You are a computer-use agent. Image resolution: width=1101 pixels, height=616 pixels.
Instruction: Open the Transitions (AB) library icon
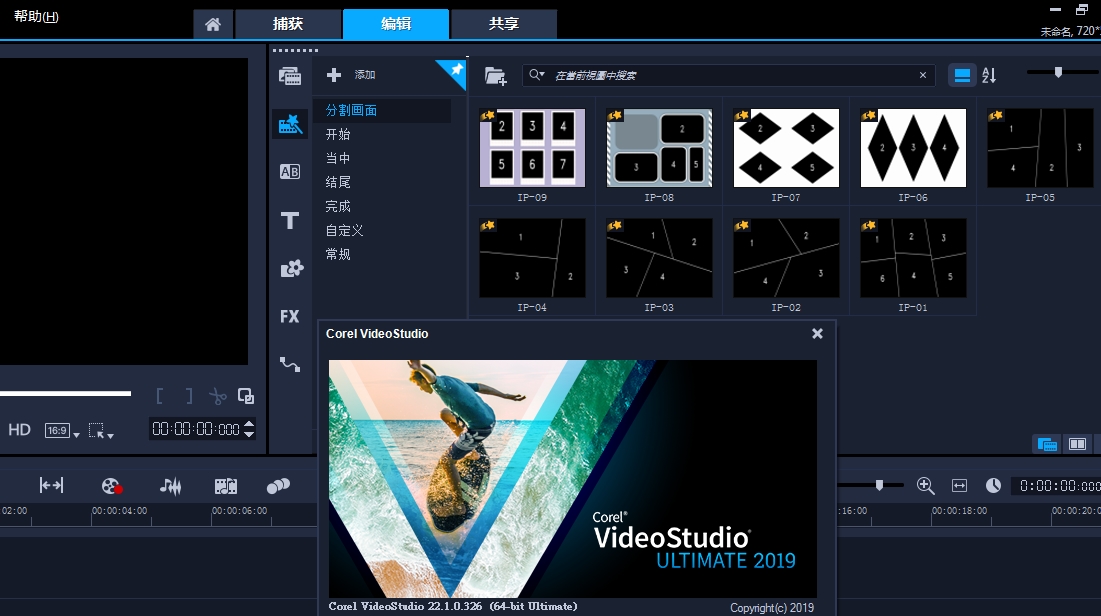[x=290, y=171]
